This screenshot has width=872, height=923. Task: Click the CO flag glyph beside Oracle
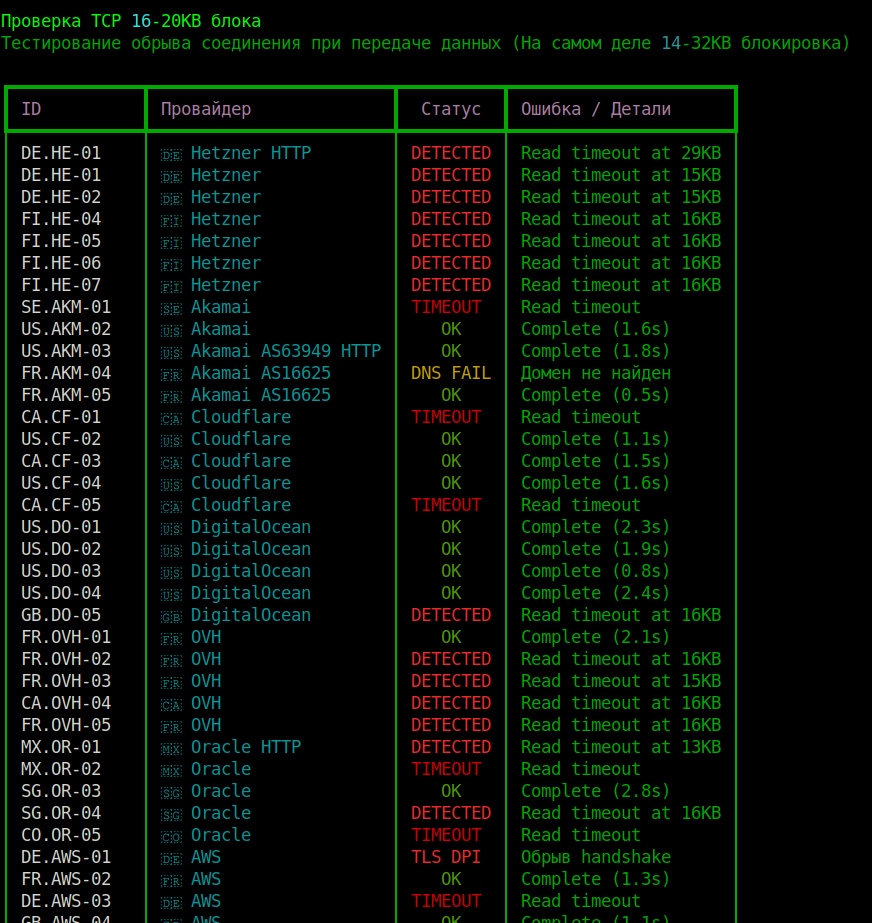click(171, 837)
